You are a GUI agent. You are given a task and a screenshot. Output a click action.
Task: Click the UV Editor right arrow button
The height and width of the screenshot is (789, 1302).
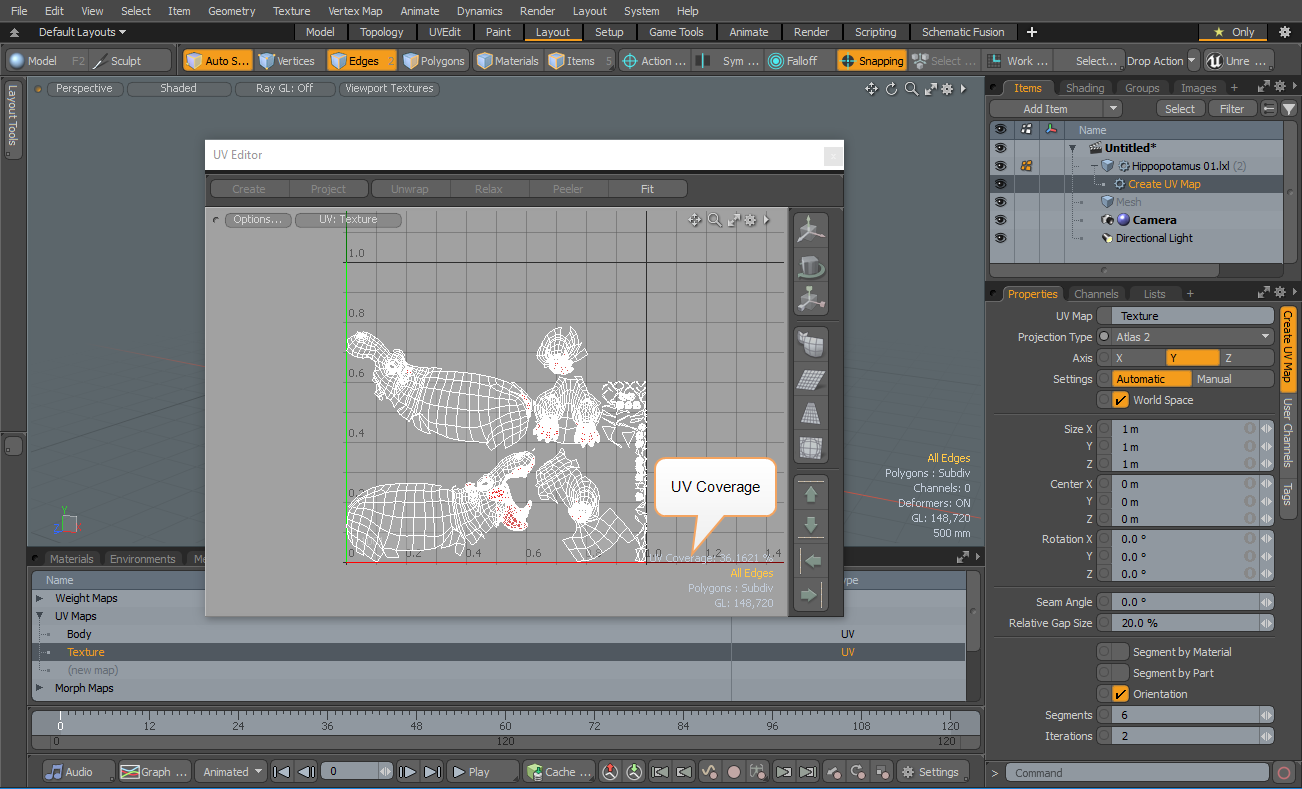click(811, 596)
